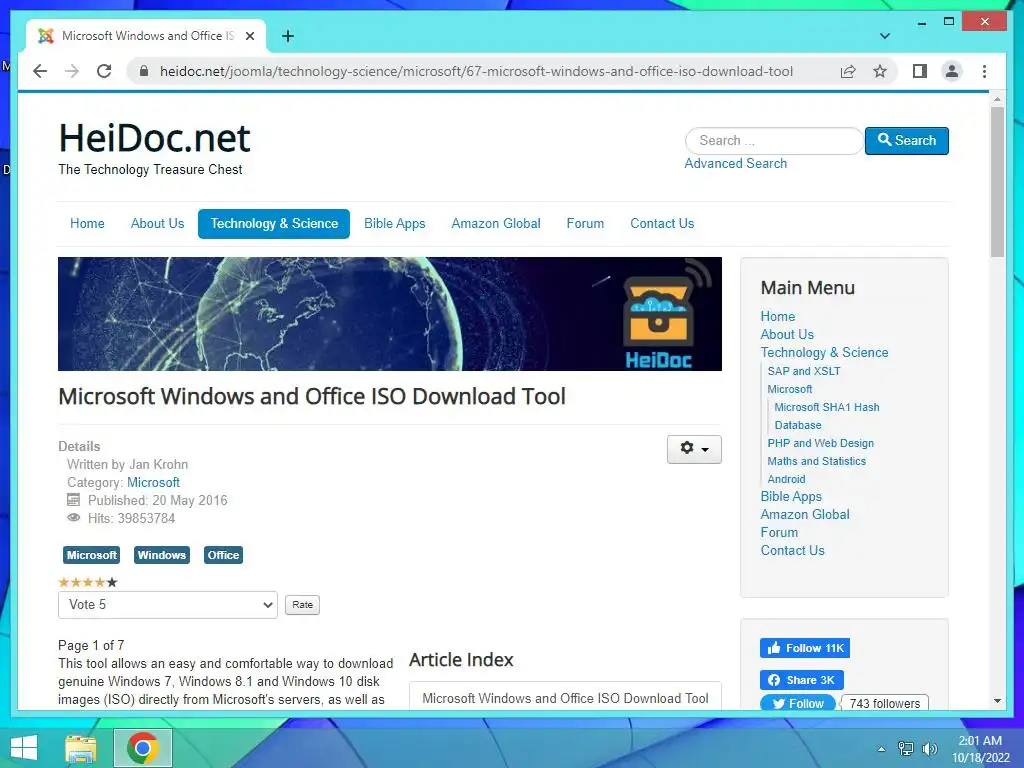Screen dimensions: 1024x768
Task: Close the Microsoft Windows and Office tab
Action: 249,36
